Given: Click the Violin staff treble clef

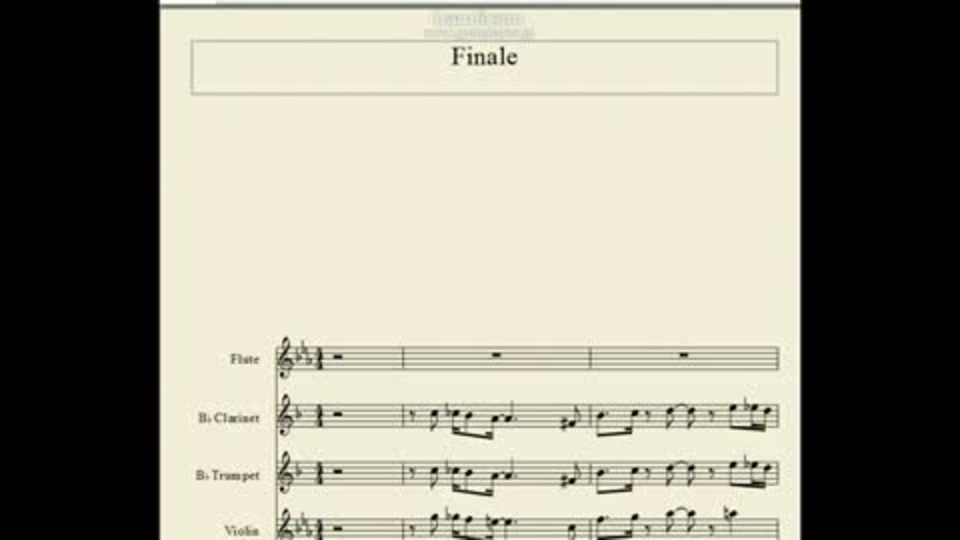Looking at the screenshot, I should [286, 527].
